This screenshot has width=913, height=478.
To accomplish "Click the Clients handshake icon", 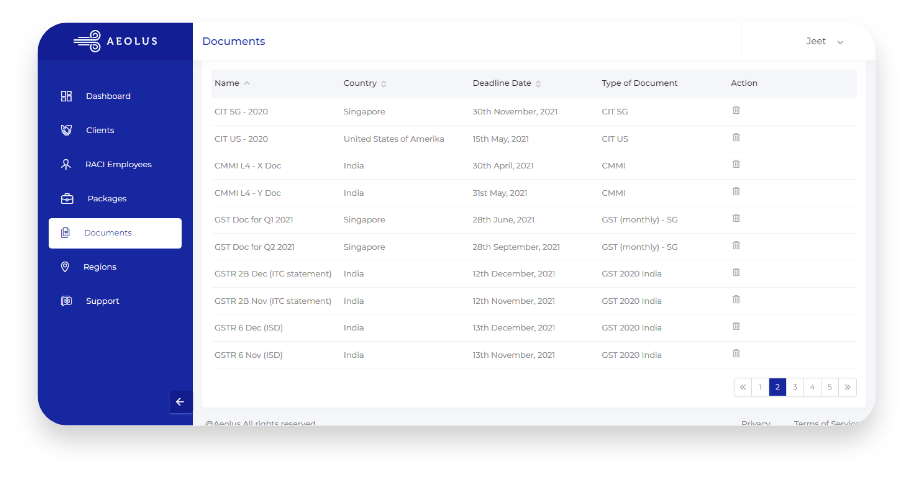I will pos(66,130).
